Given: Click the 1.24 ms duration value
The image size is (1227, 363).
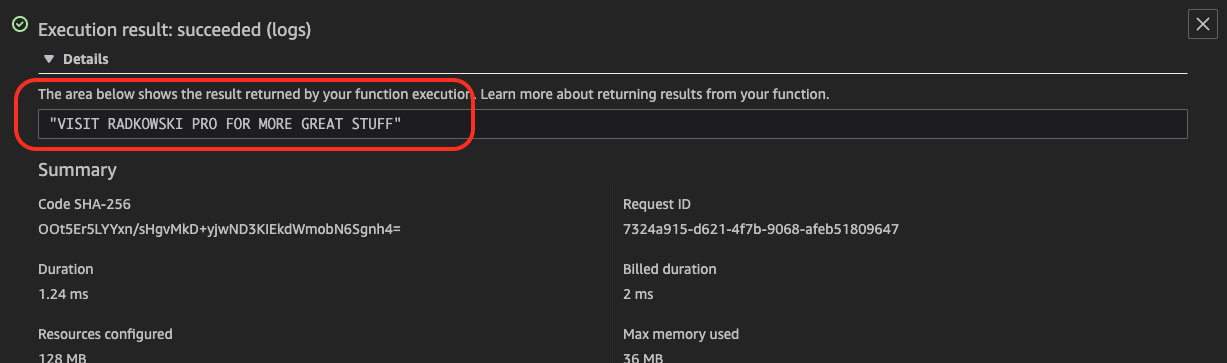Looking at the screenshot, I should click(x=62, y=294).
